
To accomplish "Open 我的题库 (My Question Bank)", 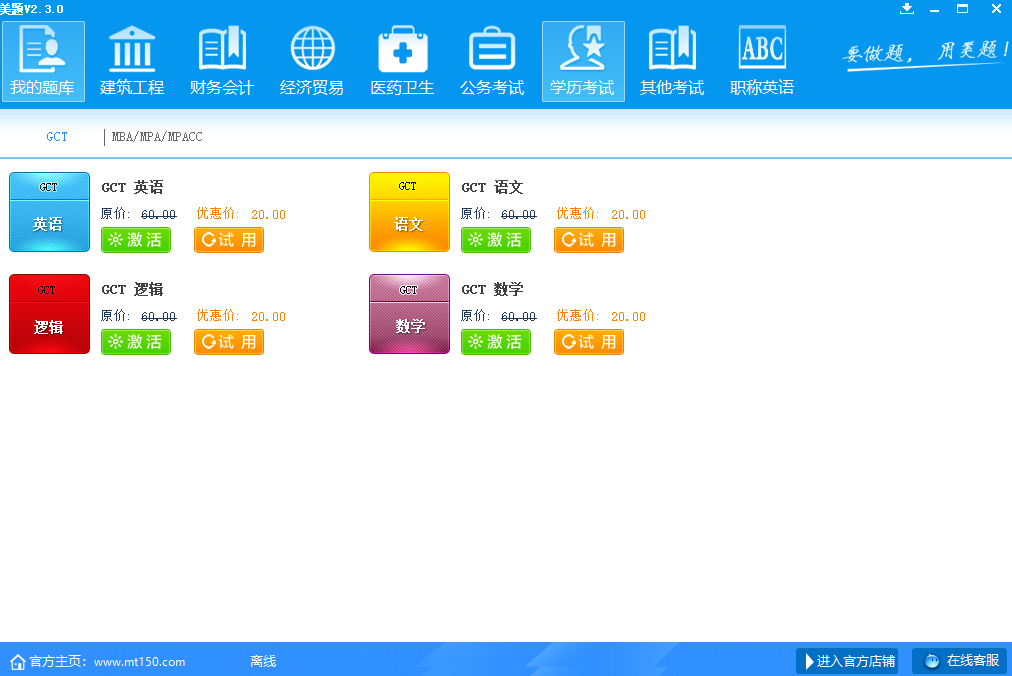I will click(43, 61).
